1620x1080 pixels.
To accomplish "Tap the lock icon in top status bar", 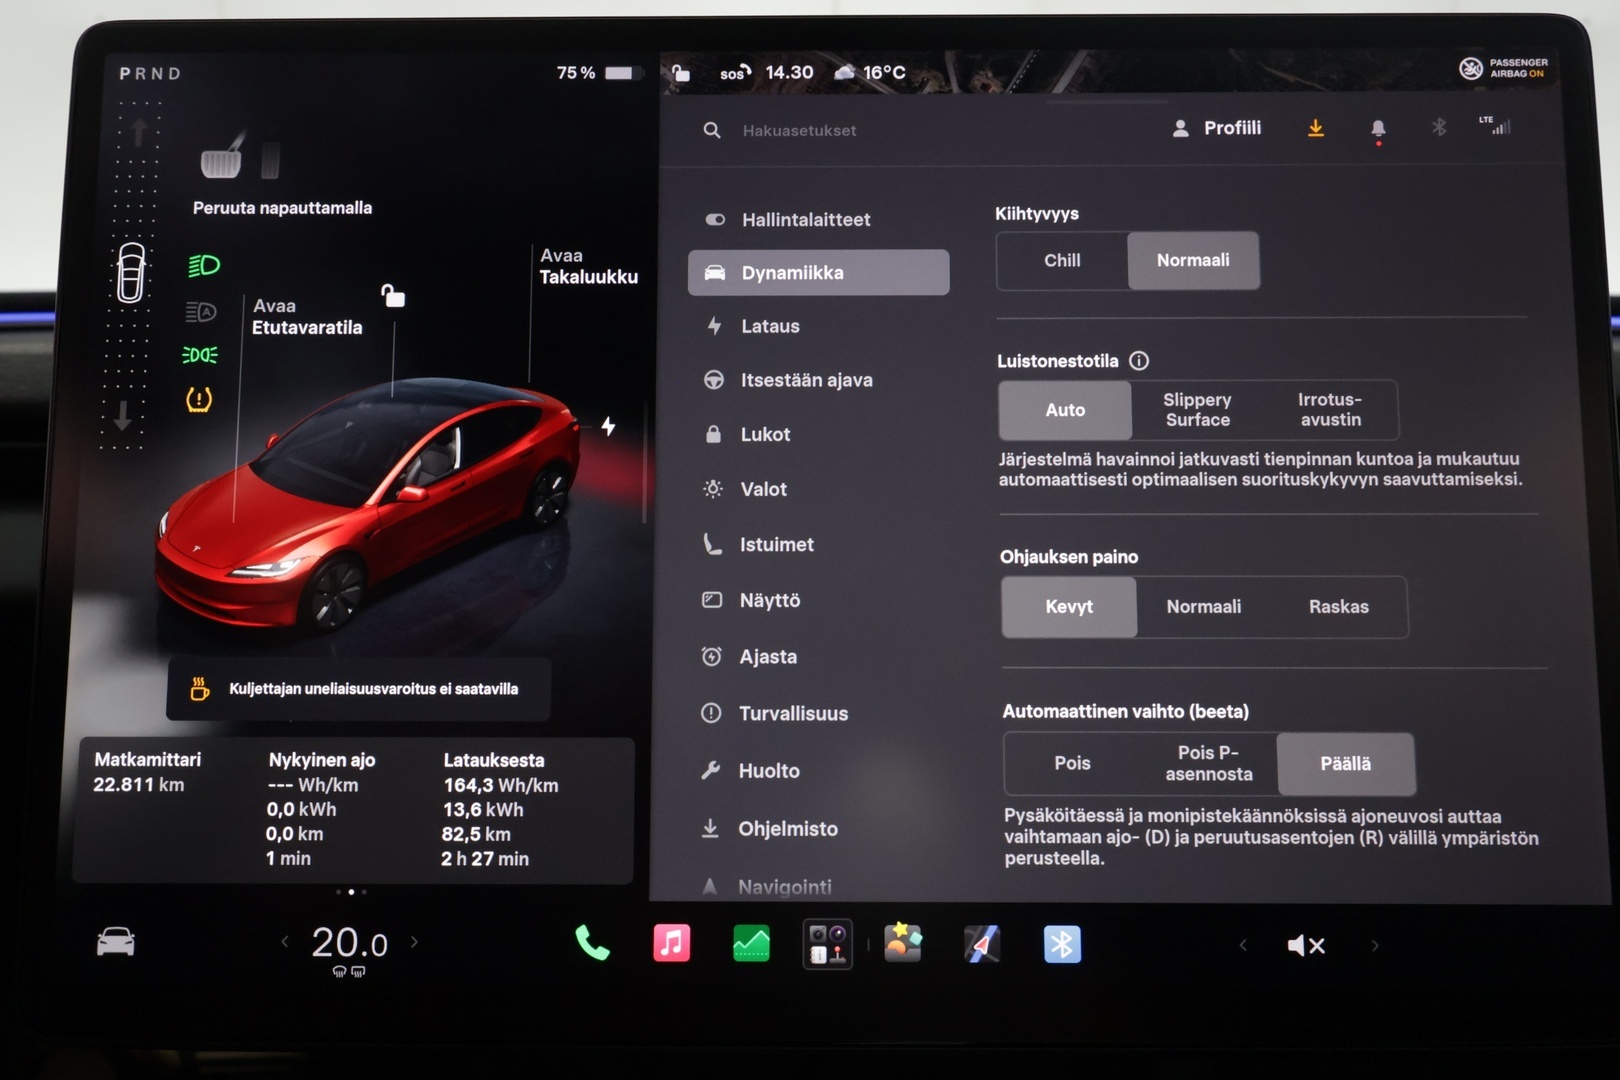I will point(680,72).
